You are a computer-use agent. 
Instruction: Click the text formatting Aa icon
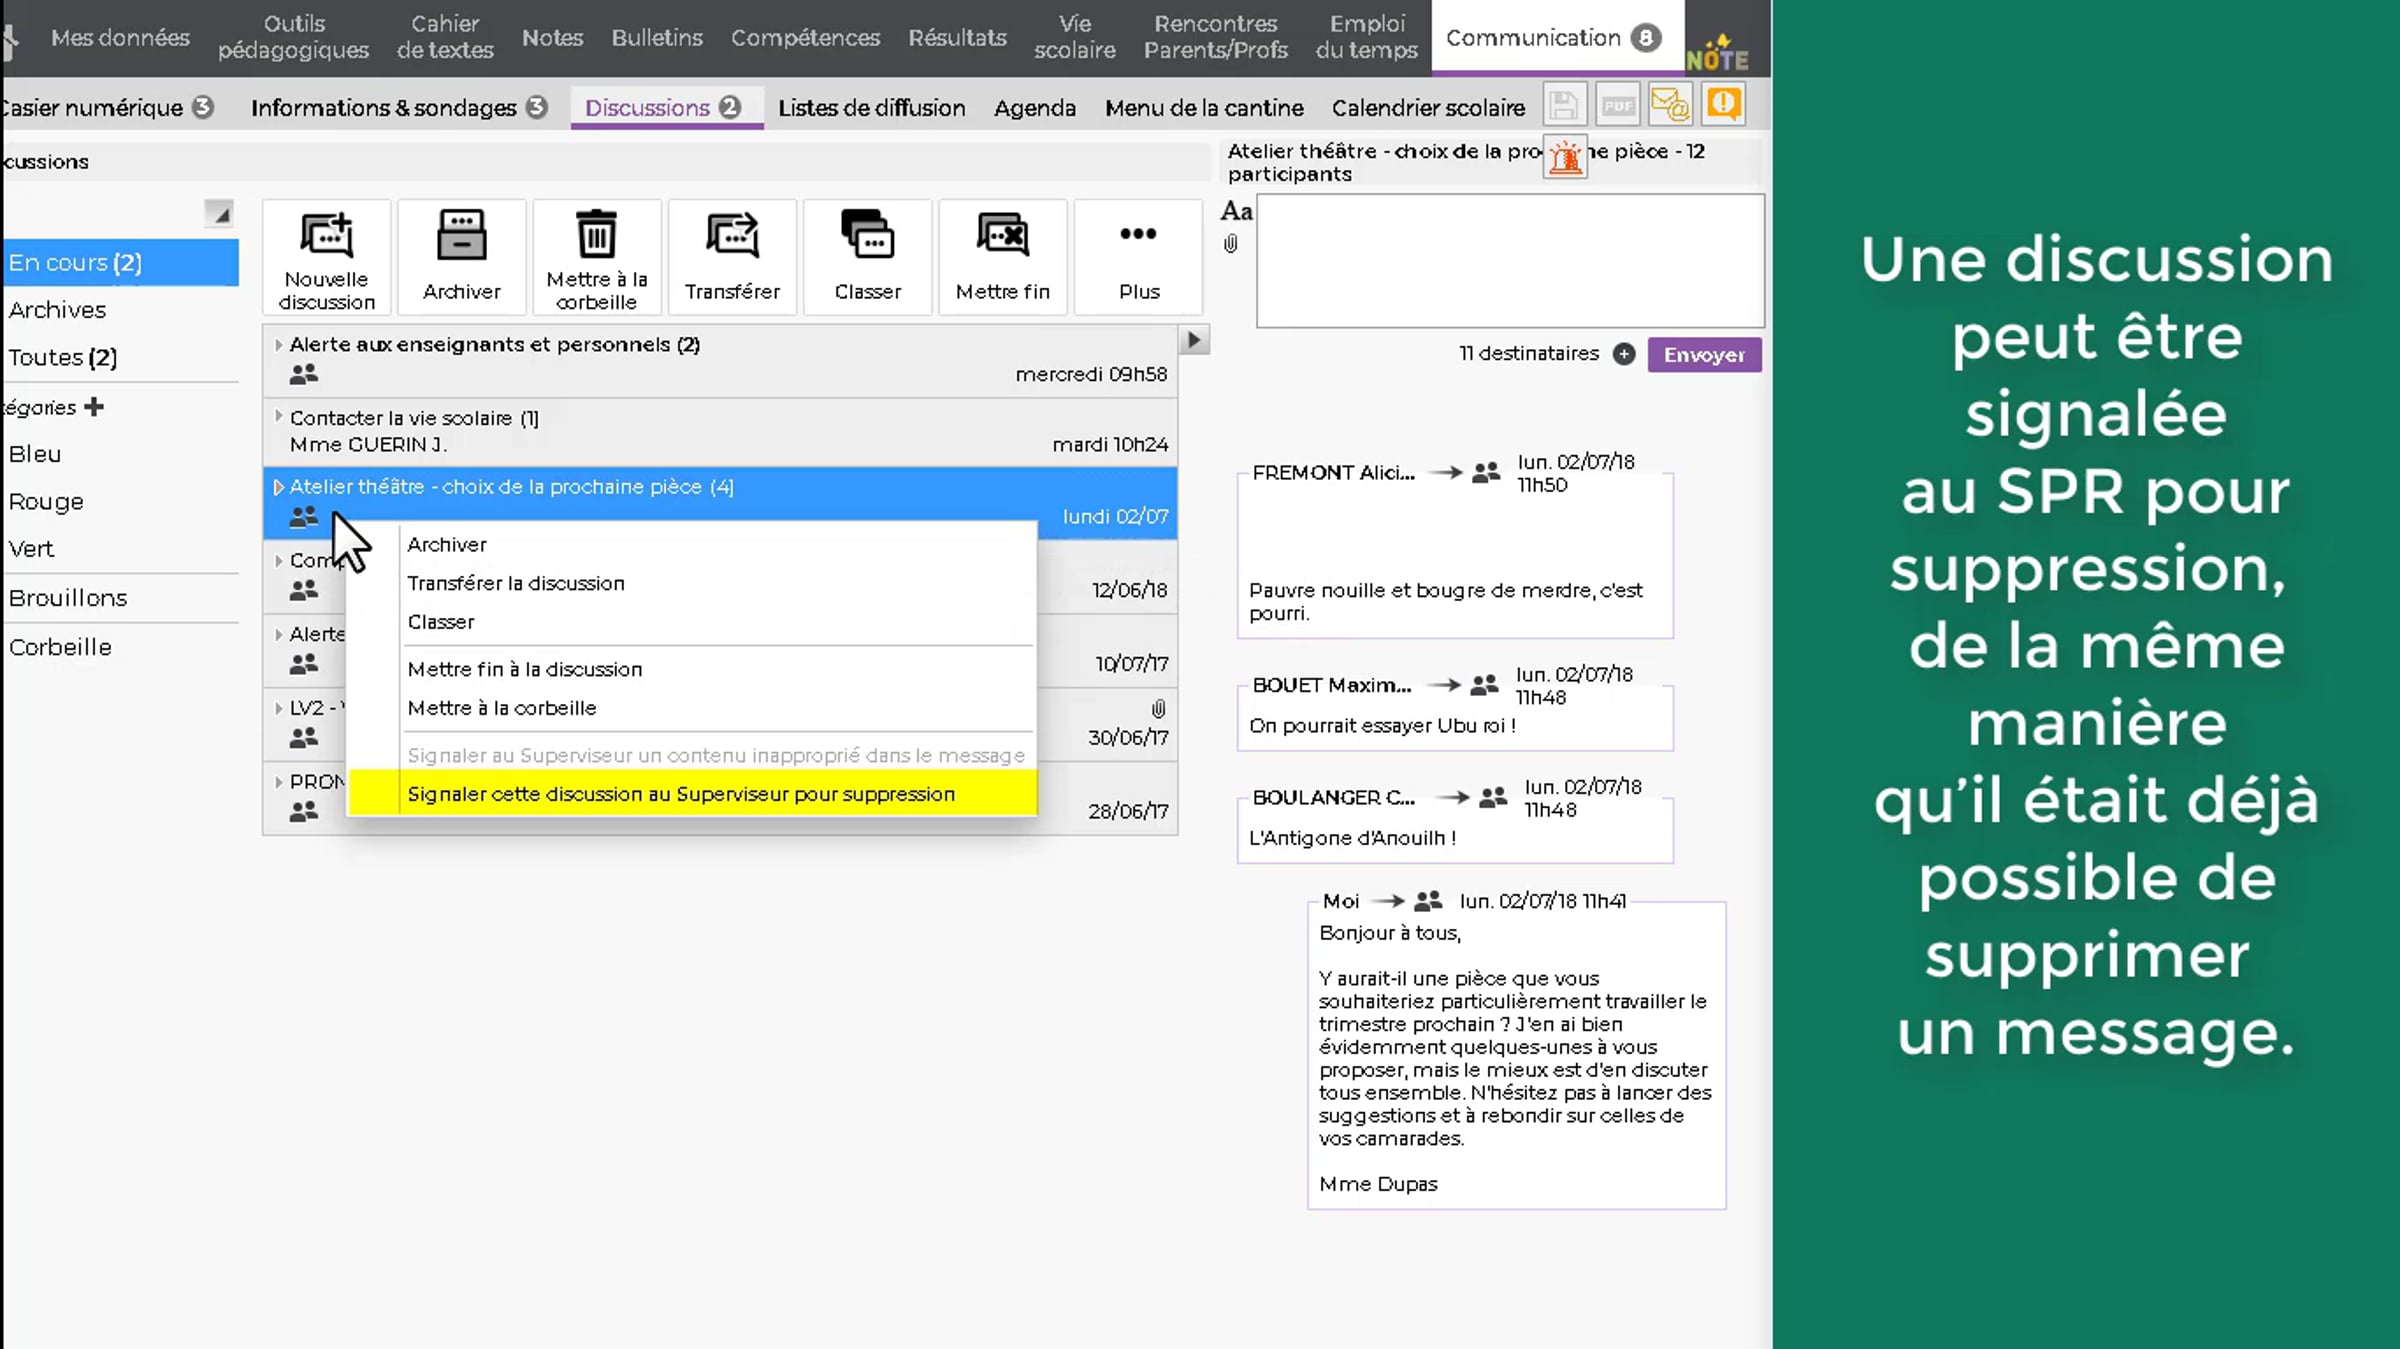[x=1236, y=211]
